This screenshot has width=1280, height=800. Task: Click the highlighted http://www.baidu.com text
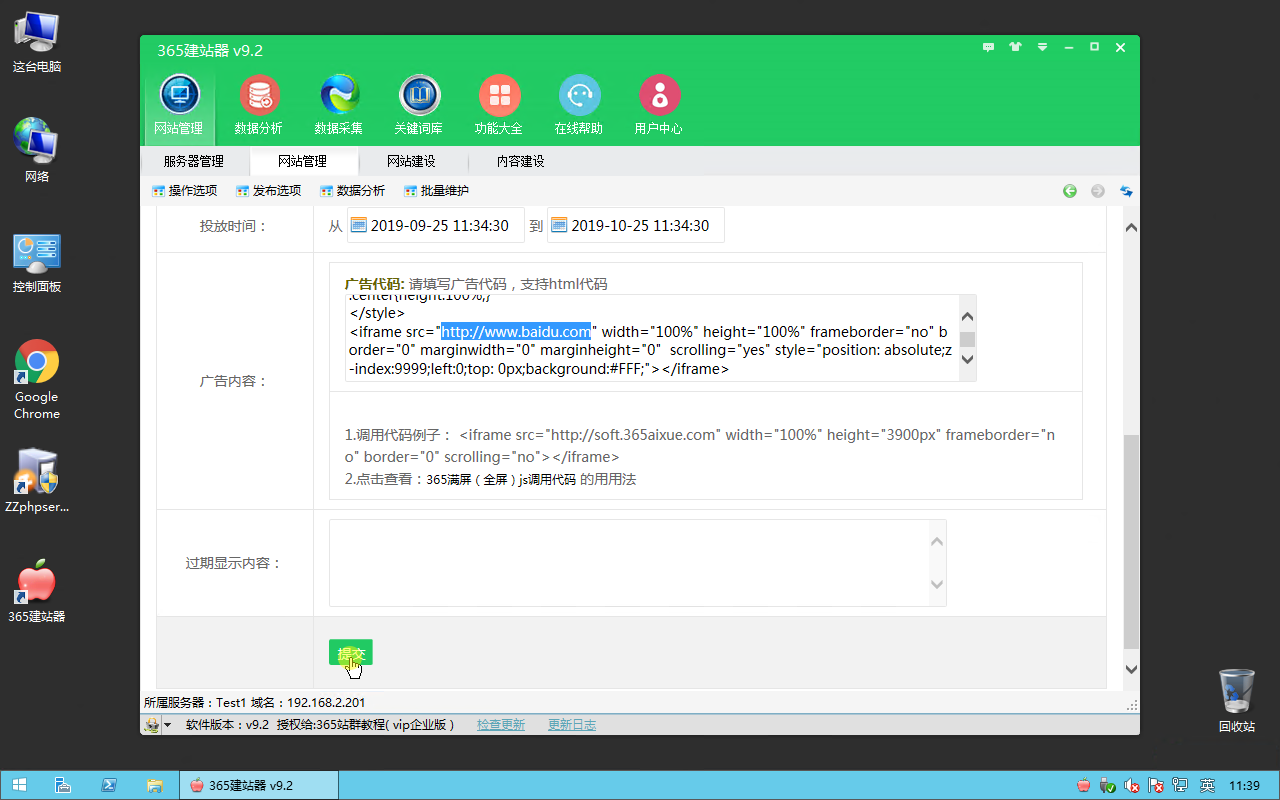point(517,331)
